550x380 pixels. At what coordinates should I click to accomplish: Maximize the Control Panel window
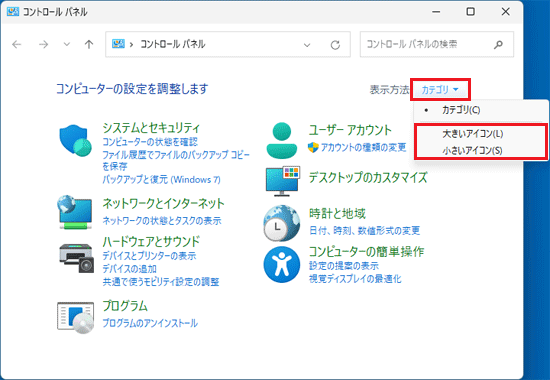pyautogui.click(x=470, y=12)
